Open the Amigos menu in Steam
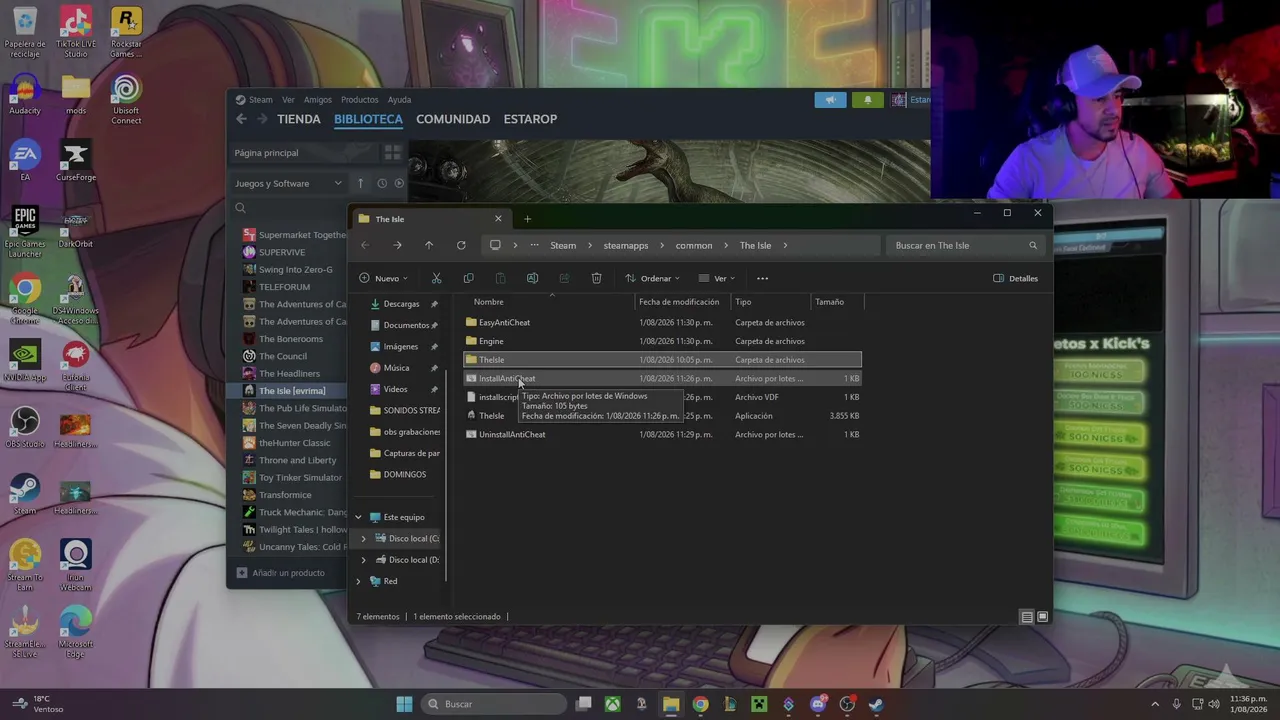This screenshot has width=1280, height=720. coord(317,100)
